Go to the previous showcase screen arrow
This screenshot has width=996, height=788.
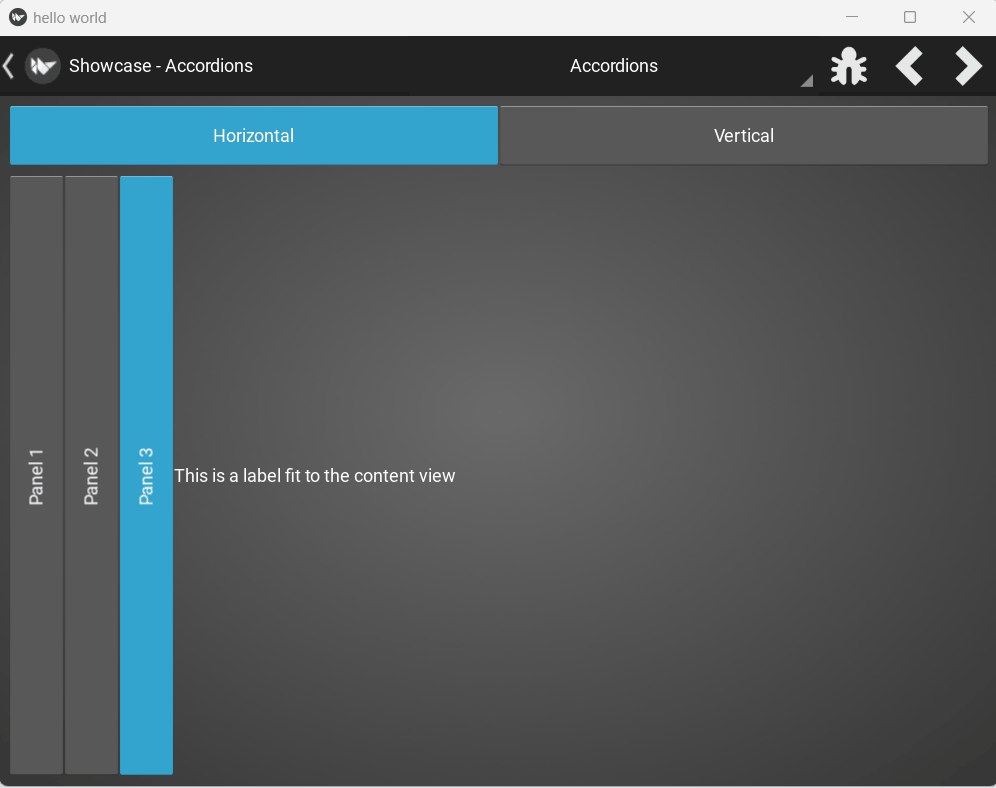point(909,66)
